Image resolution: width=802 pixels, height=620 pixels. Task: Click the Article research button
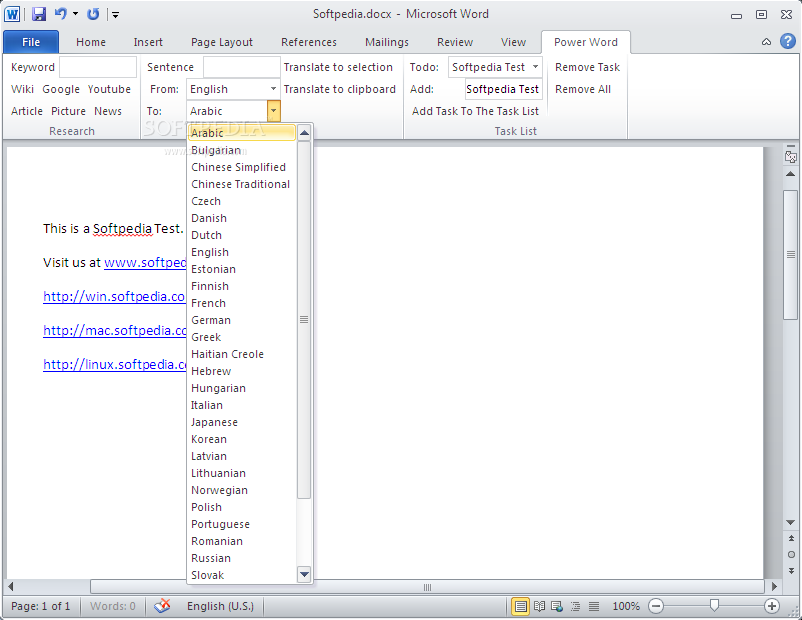click(27, 111)
